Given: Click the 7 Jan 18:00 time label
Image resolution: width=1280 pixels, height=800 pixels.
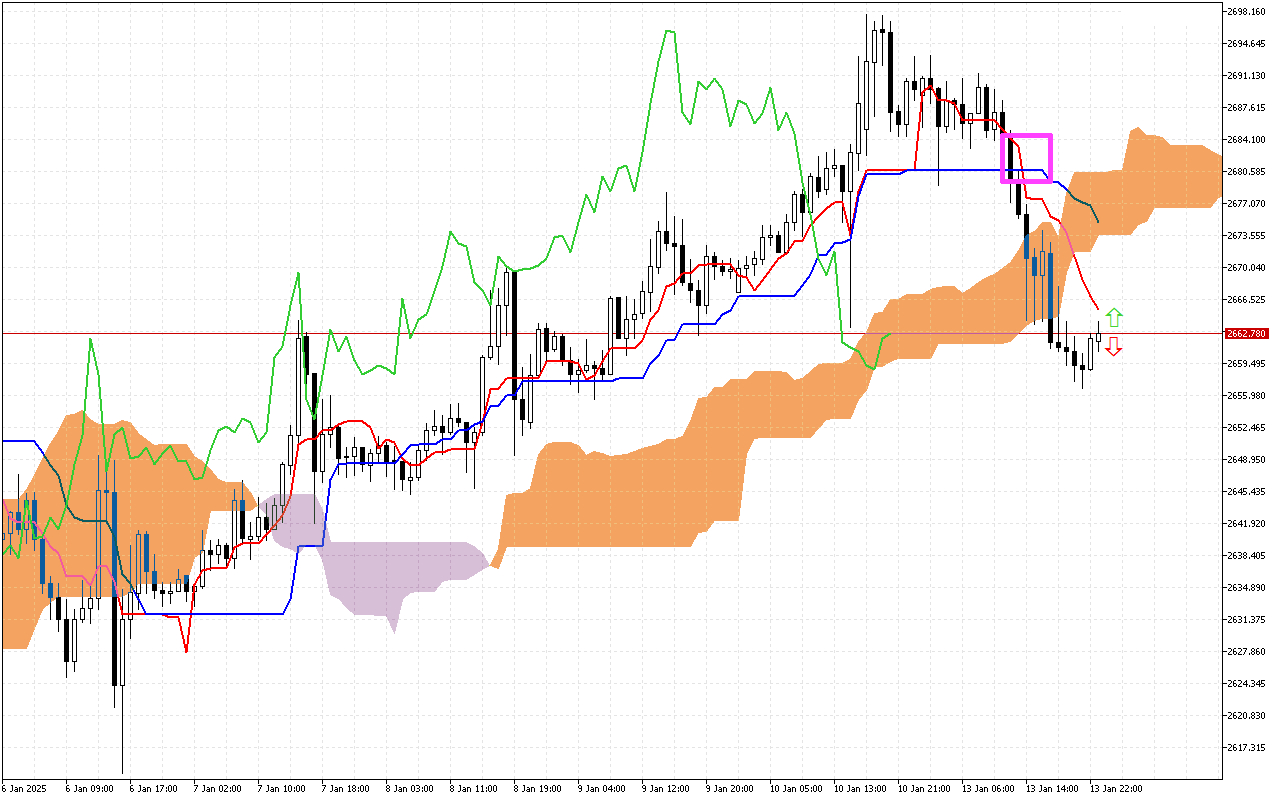Looking at the screenshot, I should click(344, 789).
